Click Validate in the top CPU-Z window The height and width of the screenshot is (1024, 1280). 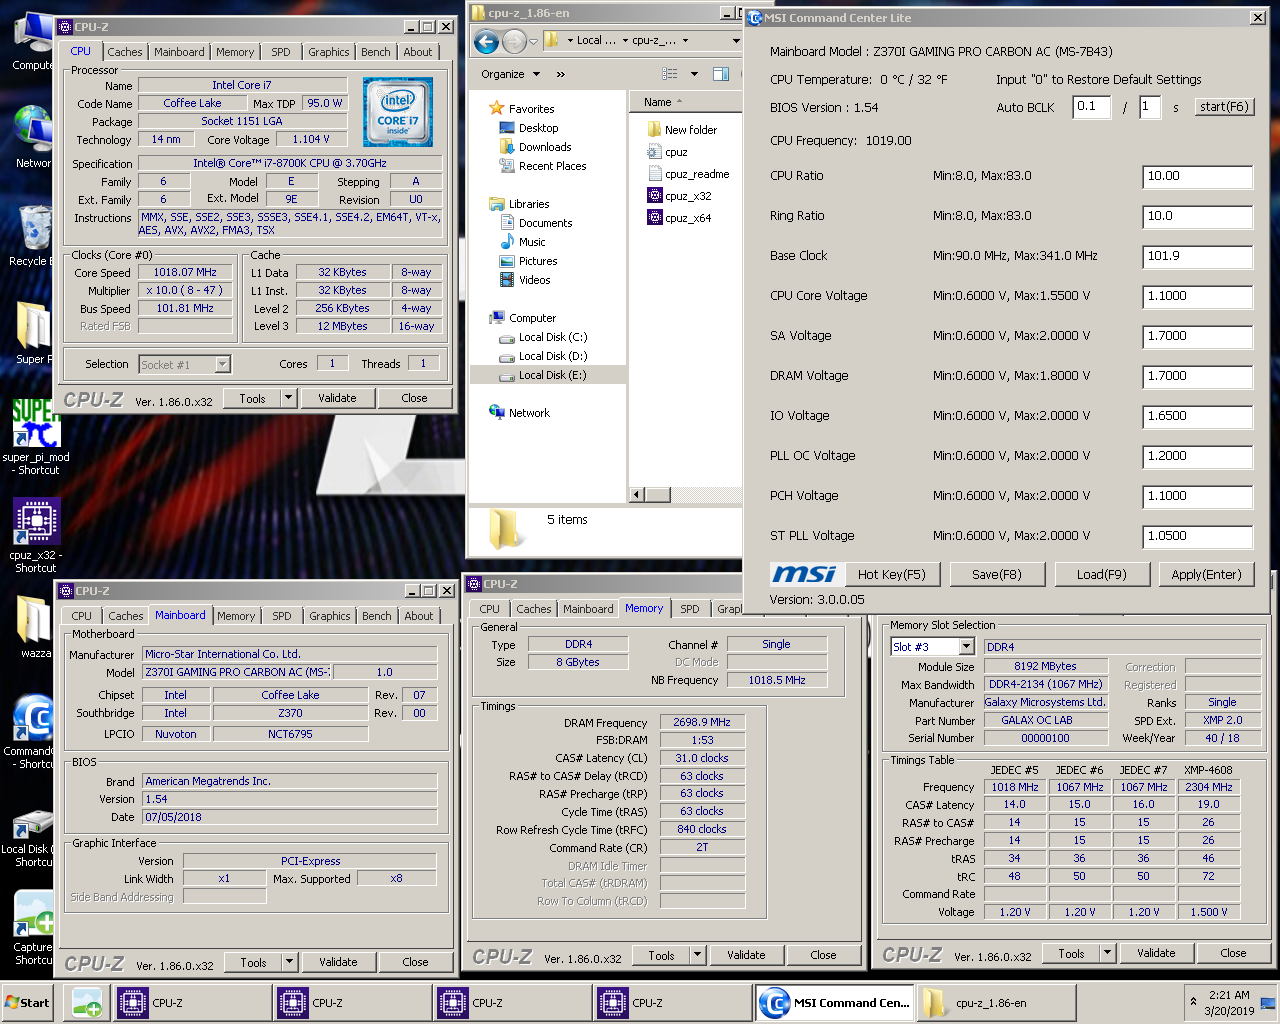[337, 398]
